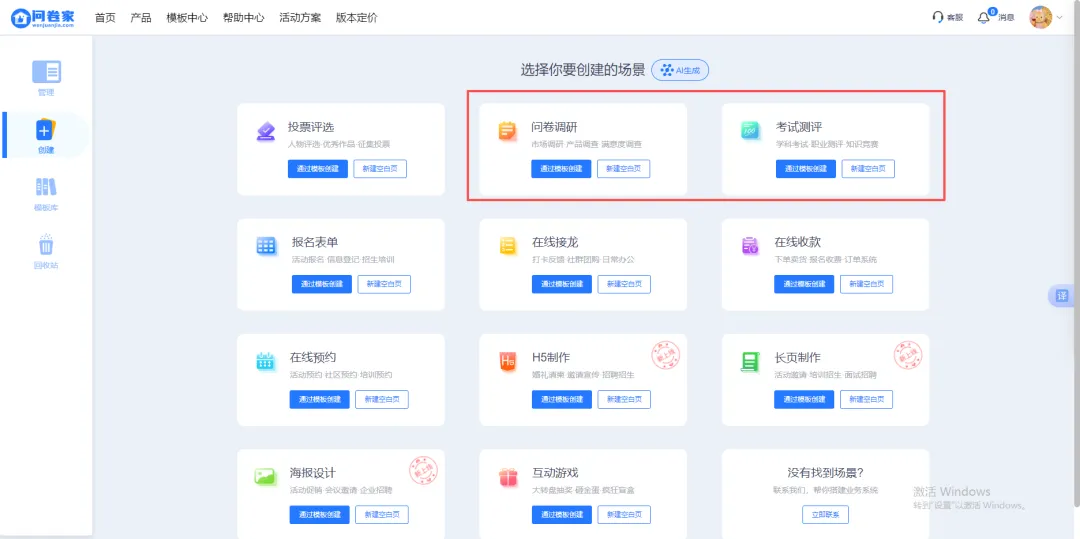
Task: Open the 产品 menu in top navigation
Action: (141, 18)
